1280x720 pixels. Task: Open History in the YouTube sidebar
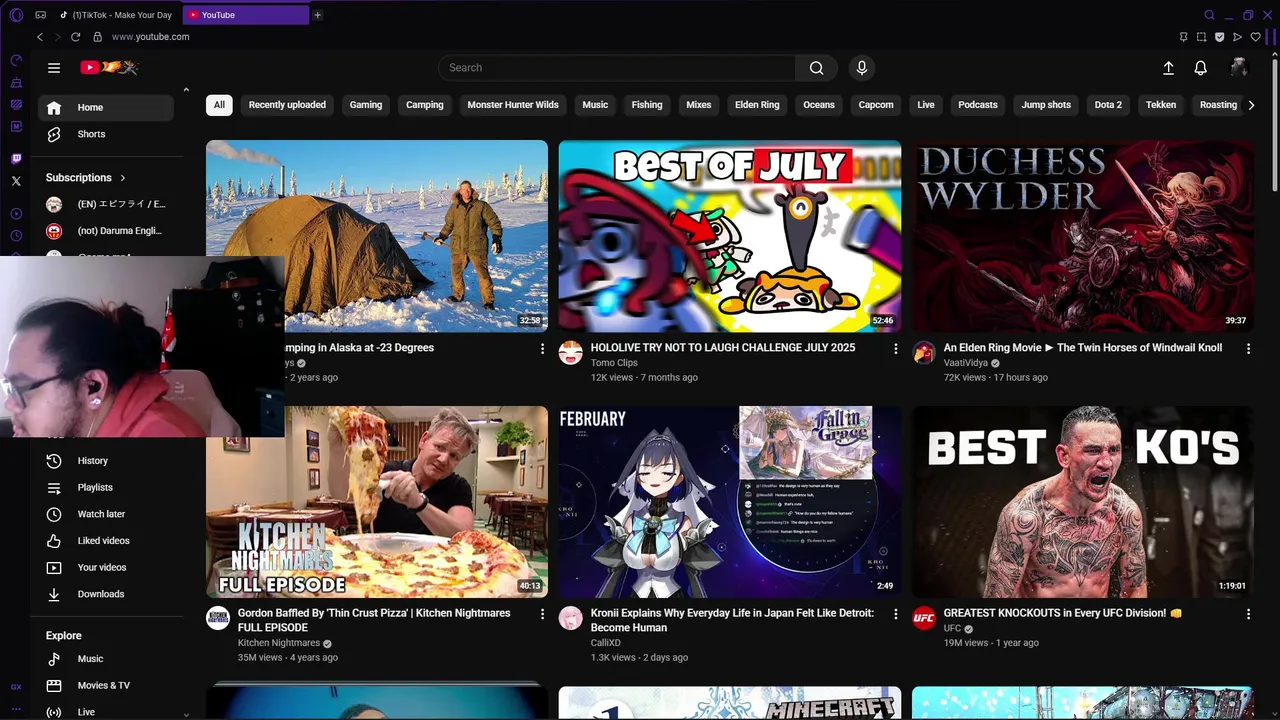(106, 461)
